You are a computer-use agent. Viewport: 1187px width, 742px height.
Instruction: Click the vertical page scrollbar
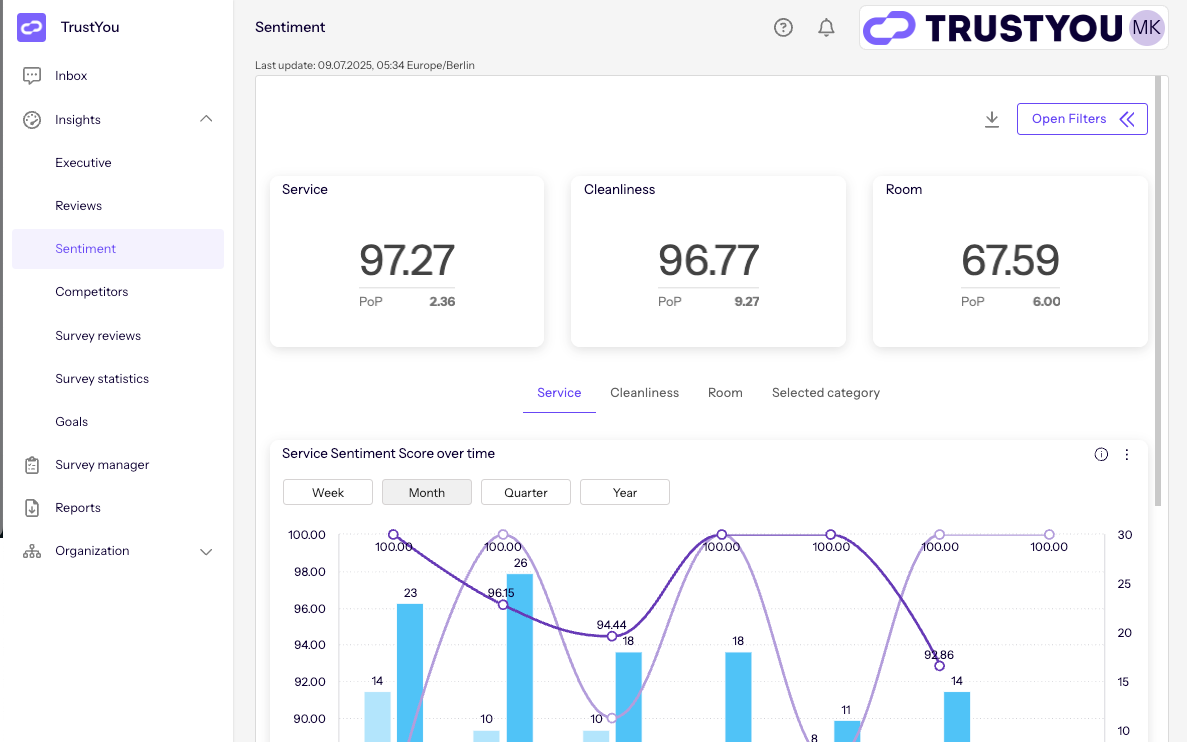coord(1158,290)
